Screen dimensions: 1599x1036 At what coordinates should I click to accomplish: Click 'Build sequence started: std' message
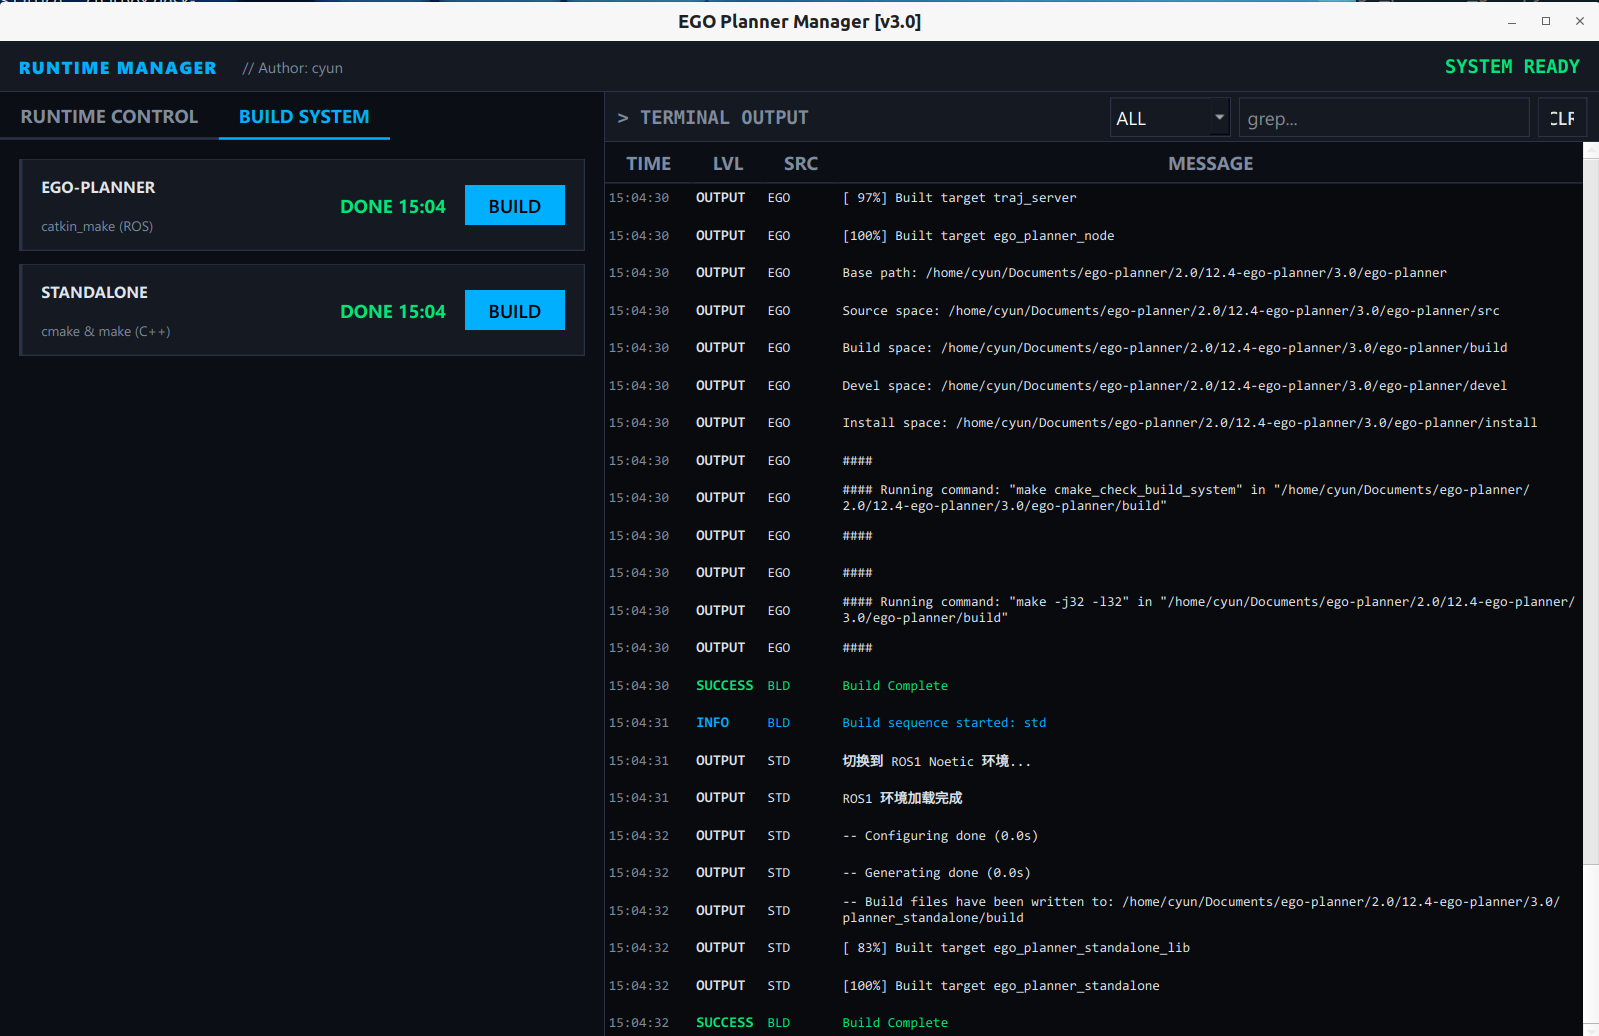[x=944, y=723]
